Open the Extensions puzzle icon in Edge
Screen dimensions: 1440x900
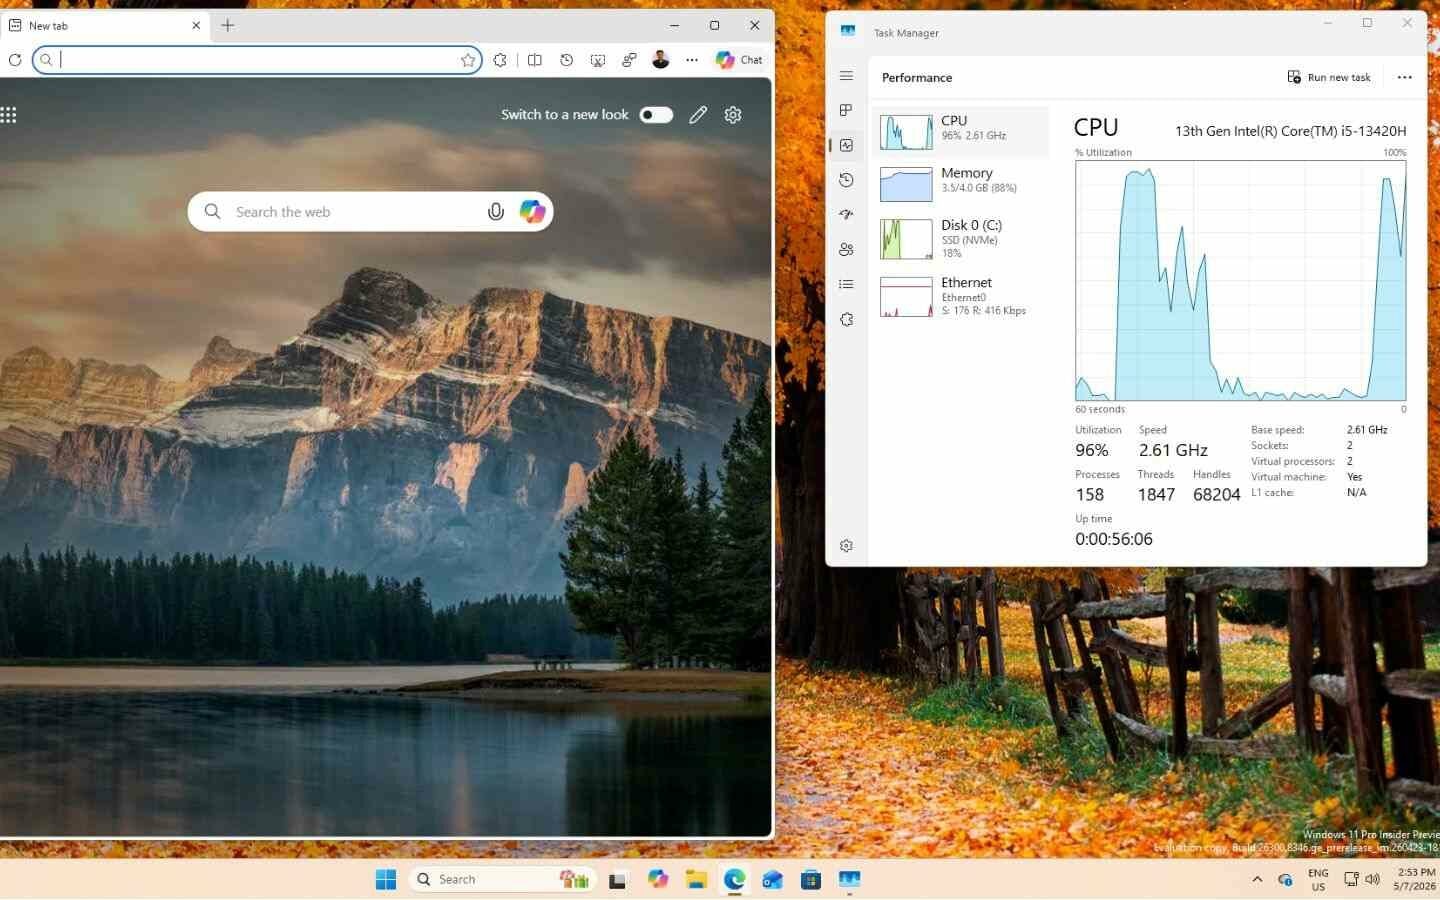pos(500,60)
